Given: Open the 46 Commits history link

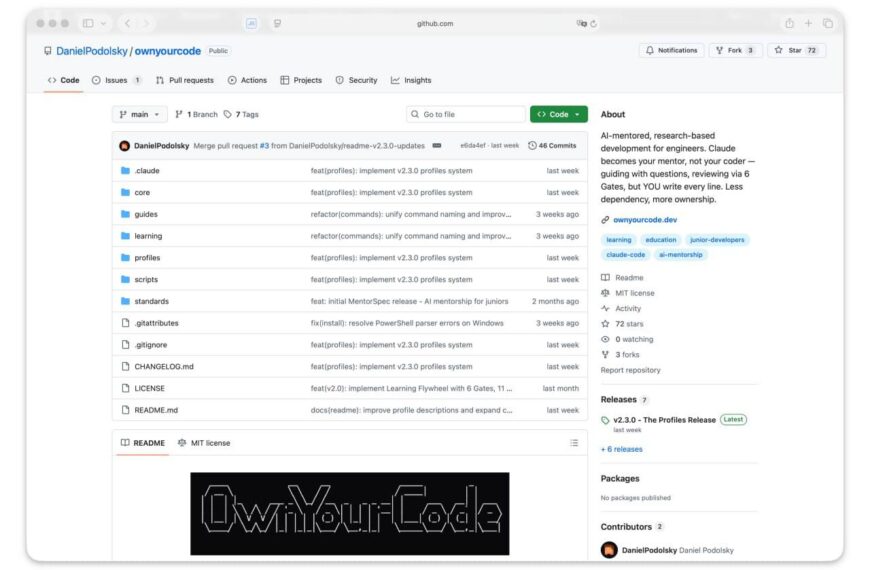Looking at the screenshot, I should [552, 146].
